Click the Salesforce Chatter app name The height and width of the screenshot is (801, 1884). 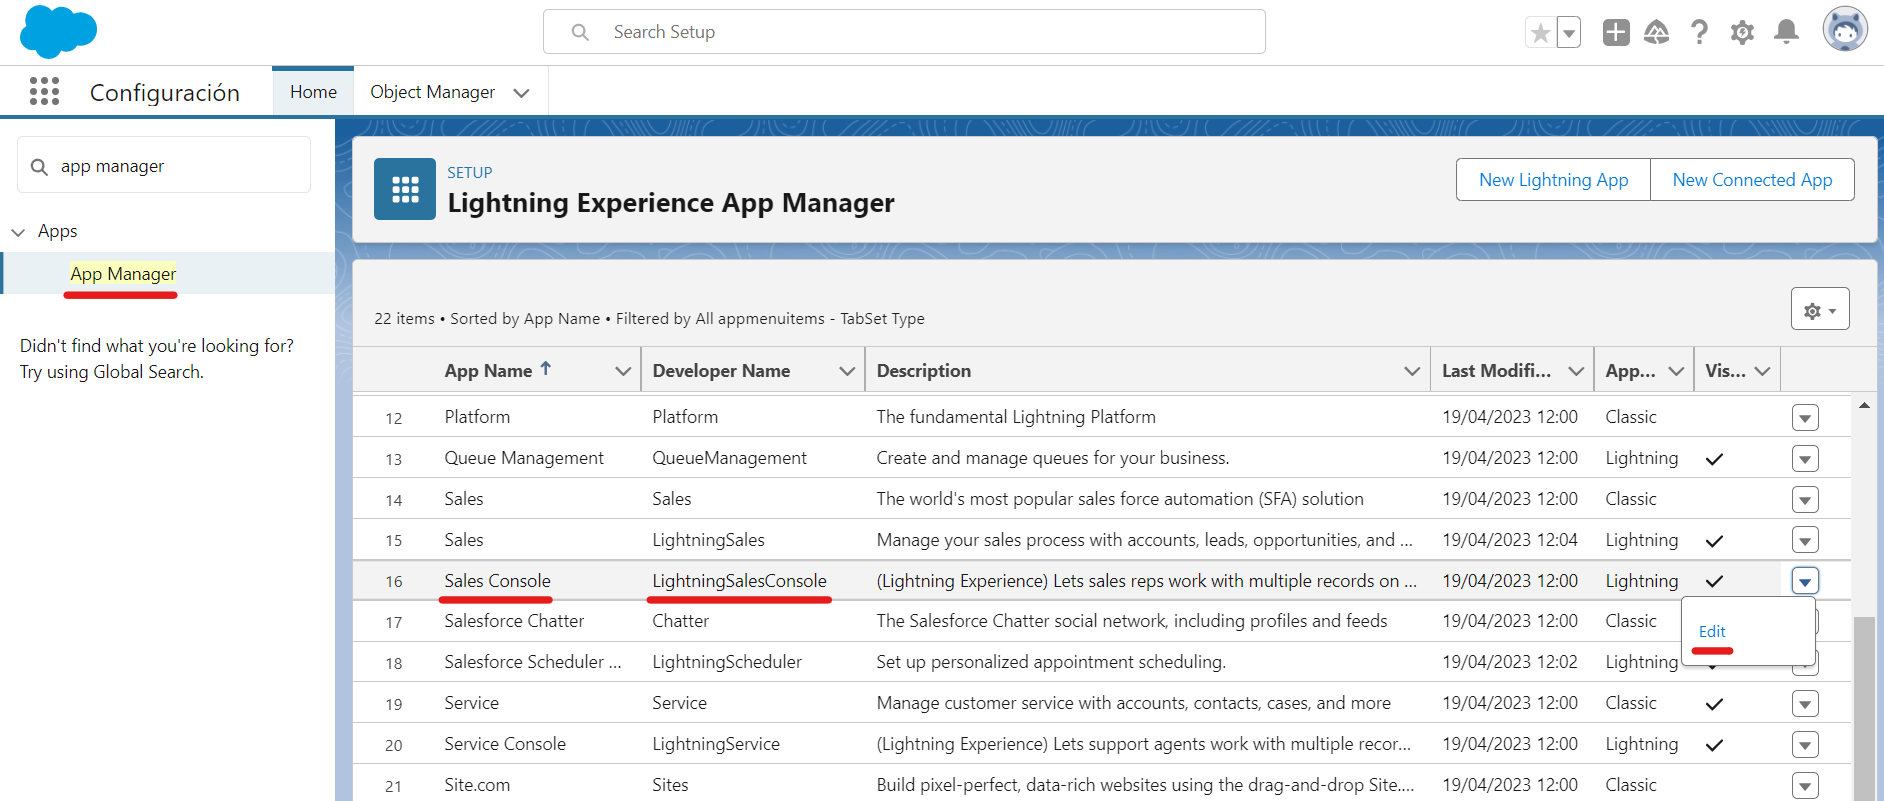point(514,621)
